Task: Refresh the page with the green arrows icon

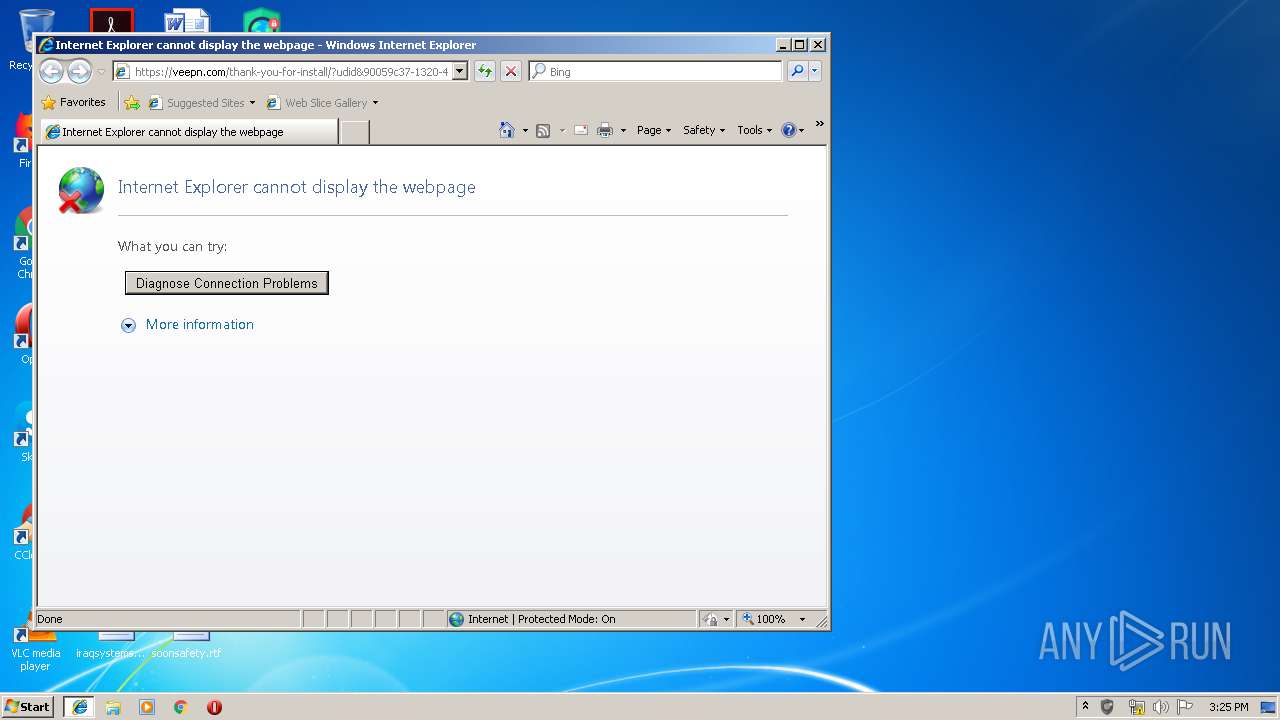Action: (x=485, y=71)
